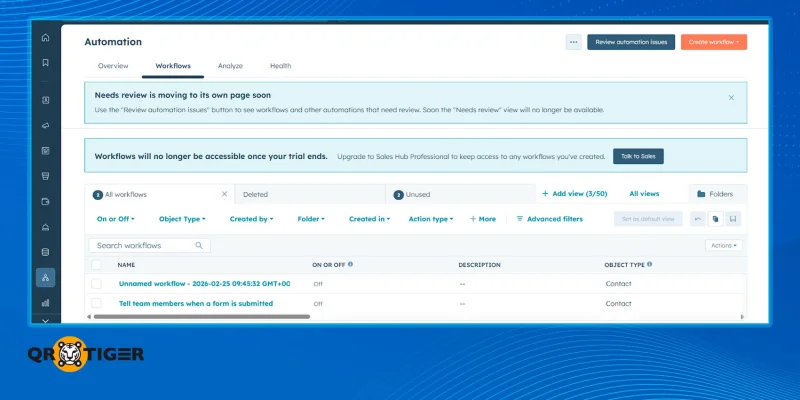
Task: Click the magnifier icon in Search workflows
Action: [x=199, y=245]
